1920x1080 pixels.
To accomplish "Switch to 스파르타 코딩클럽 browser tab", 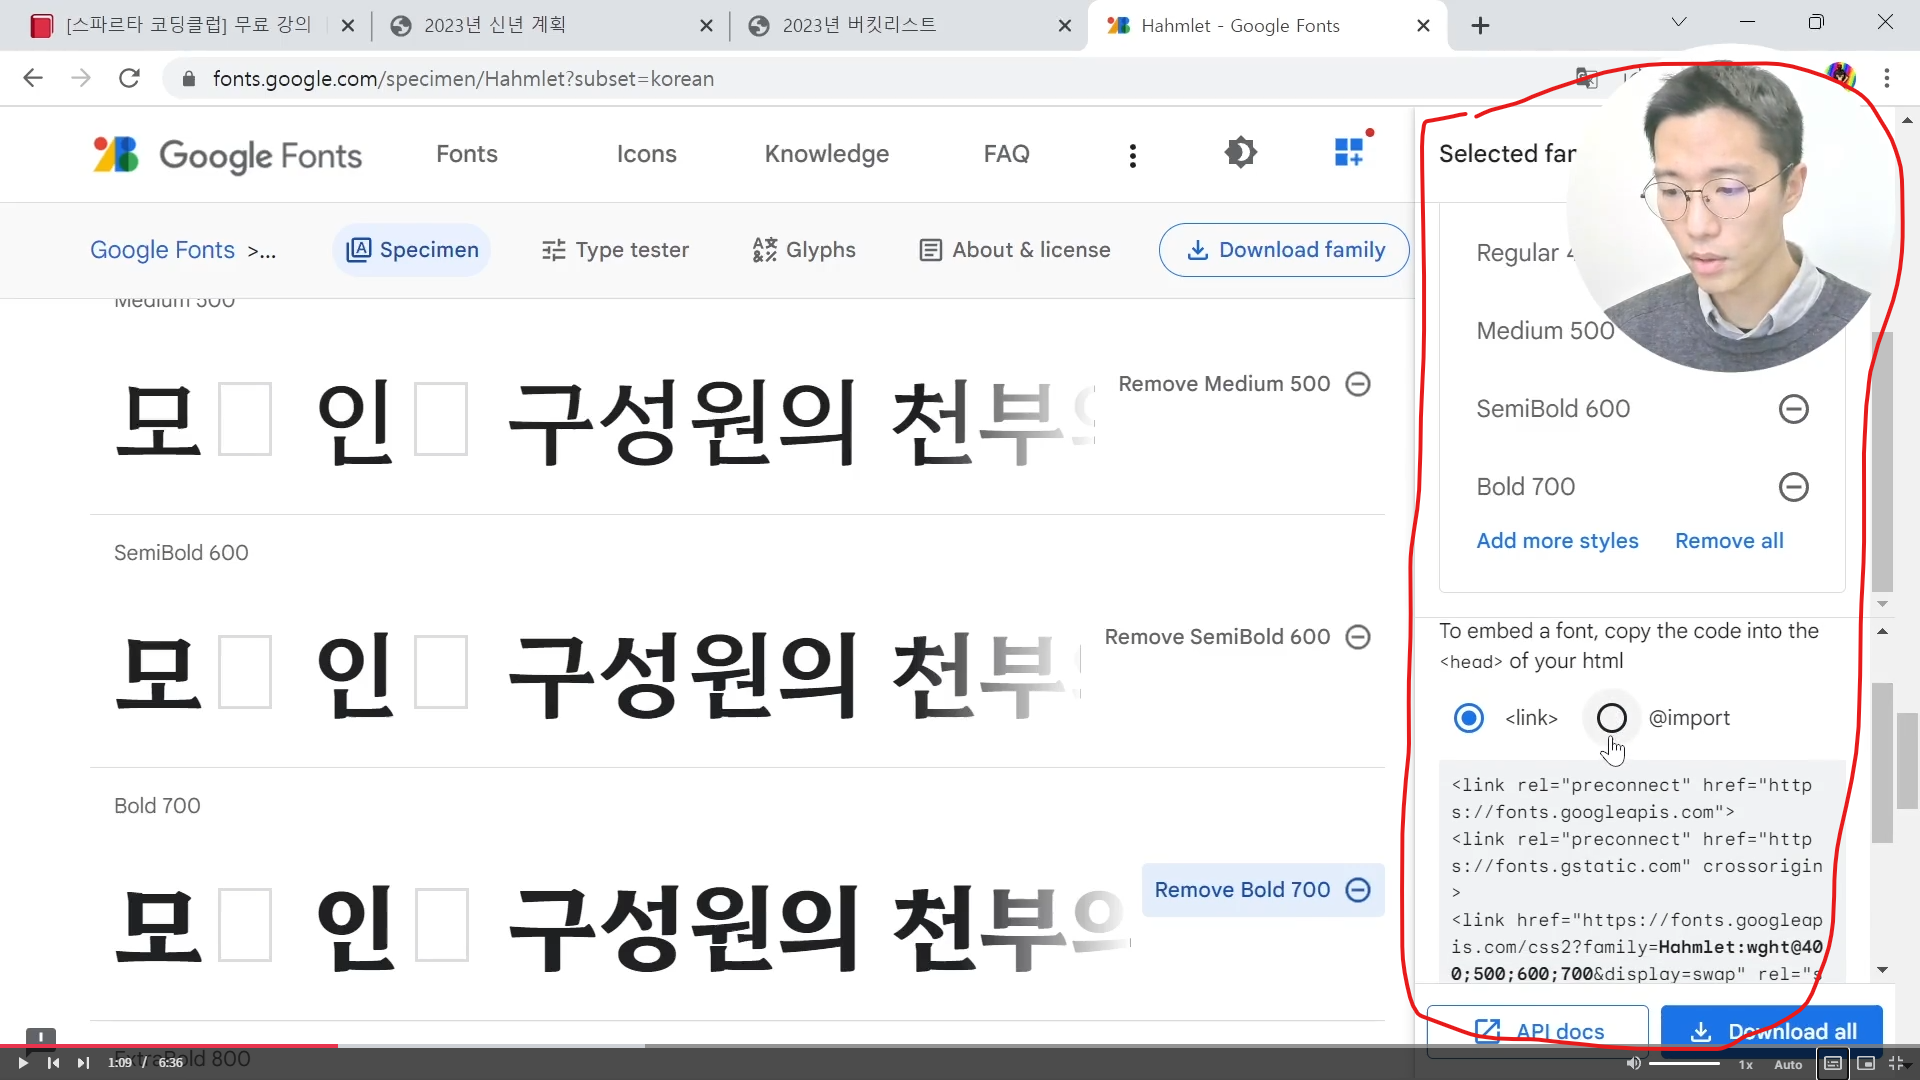I will [x=189, y=25].
